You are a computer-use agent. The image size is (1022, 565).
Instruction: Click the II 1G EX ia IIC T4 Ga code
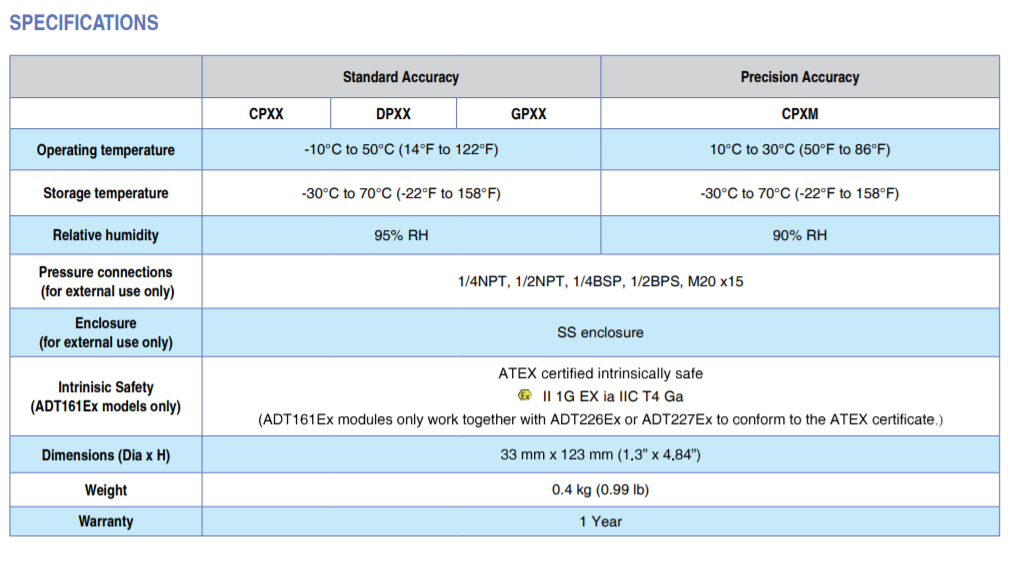(613, 396)
